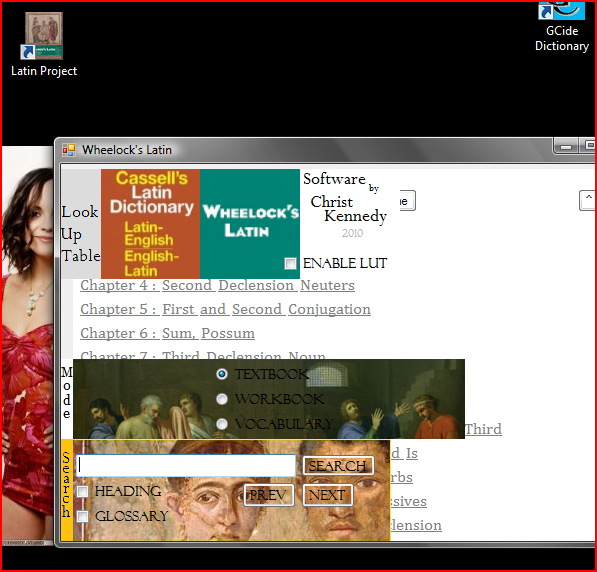This screenshot has height=572, width=597.
Task: Click the '2010' year text
Action: click(x=352, y=233)
